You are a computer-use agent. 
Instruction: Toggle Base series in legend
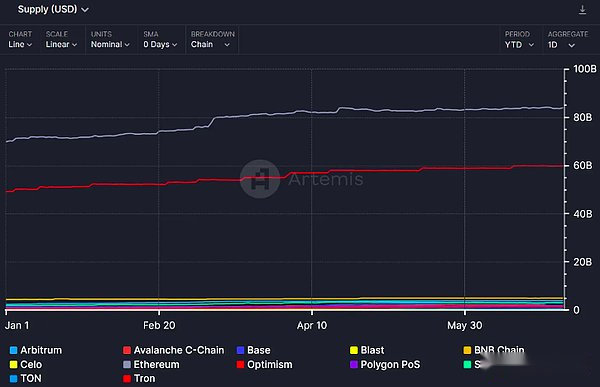pos(254,350)
